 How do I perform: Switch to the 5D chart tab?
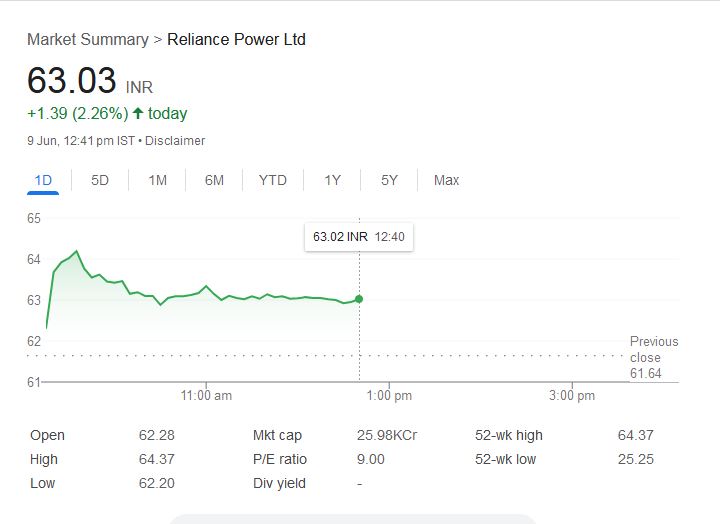pos(100,180)
